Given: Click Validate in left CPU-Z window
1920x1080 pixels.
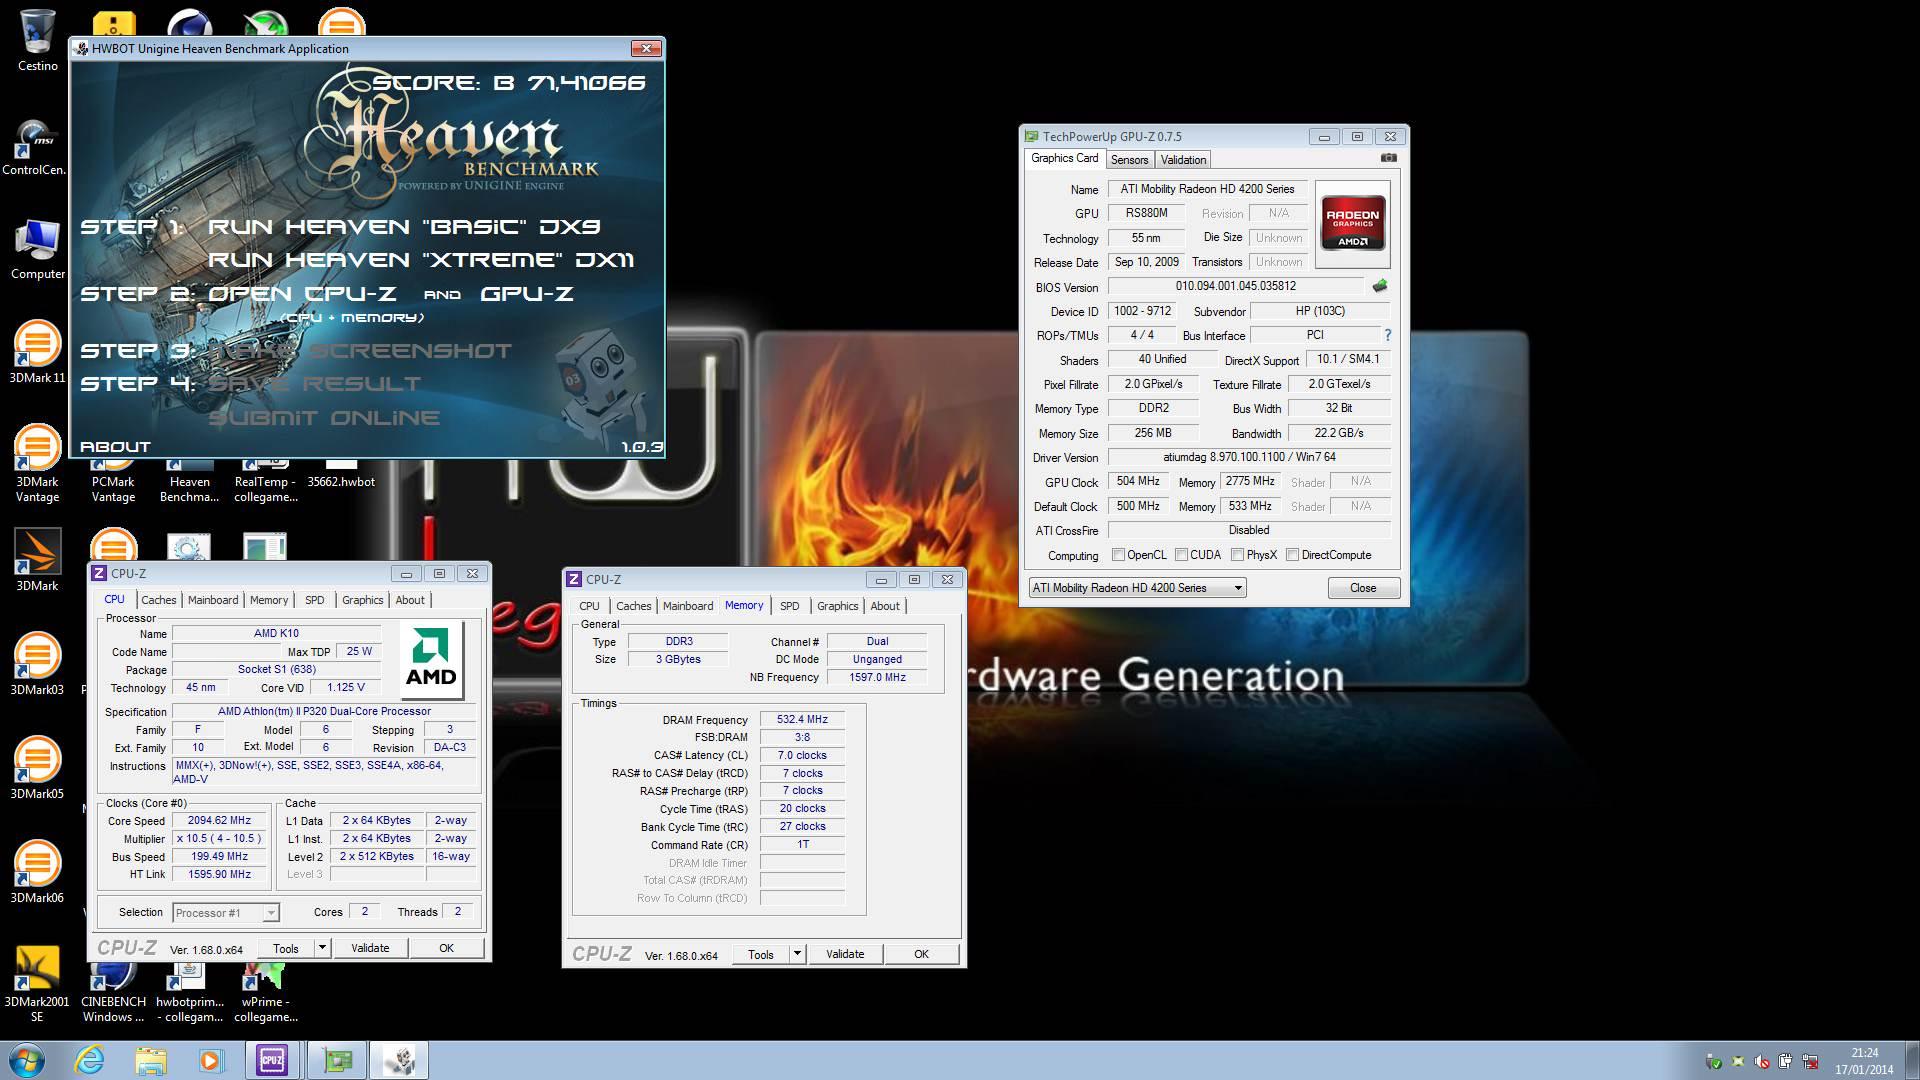Looking at the screenshot, I should click(370, 948).
